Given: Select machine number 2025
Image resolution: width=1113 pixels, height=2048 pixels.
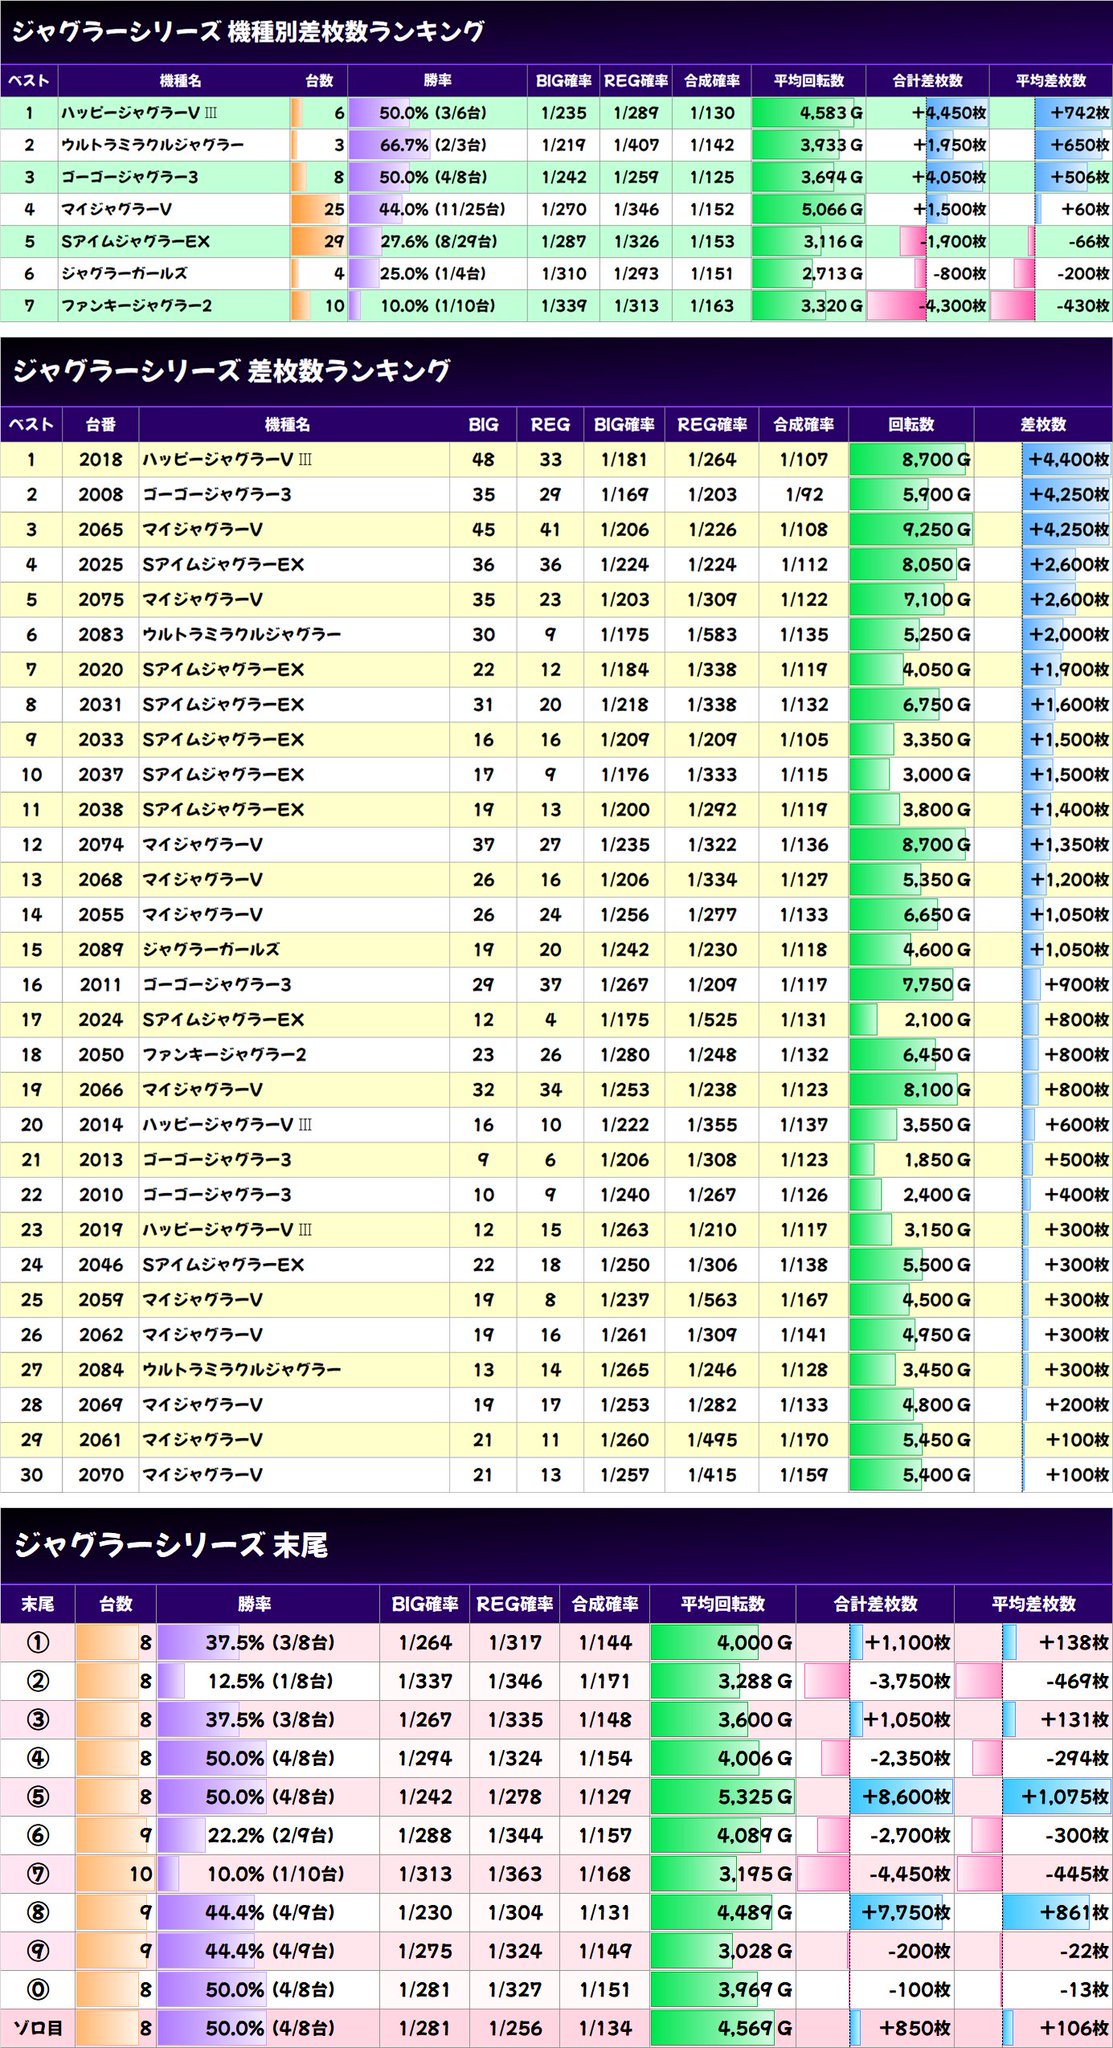Looking at the screenshot, I should [100, 565].
